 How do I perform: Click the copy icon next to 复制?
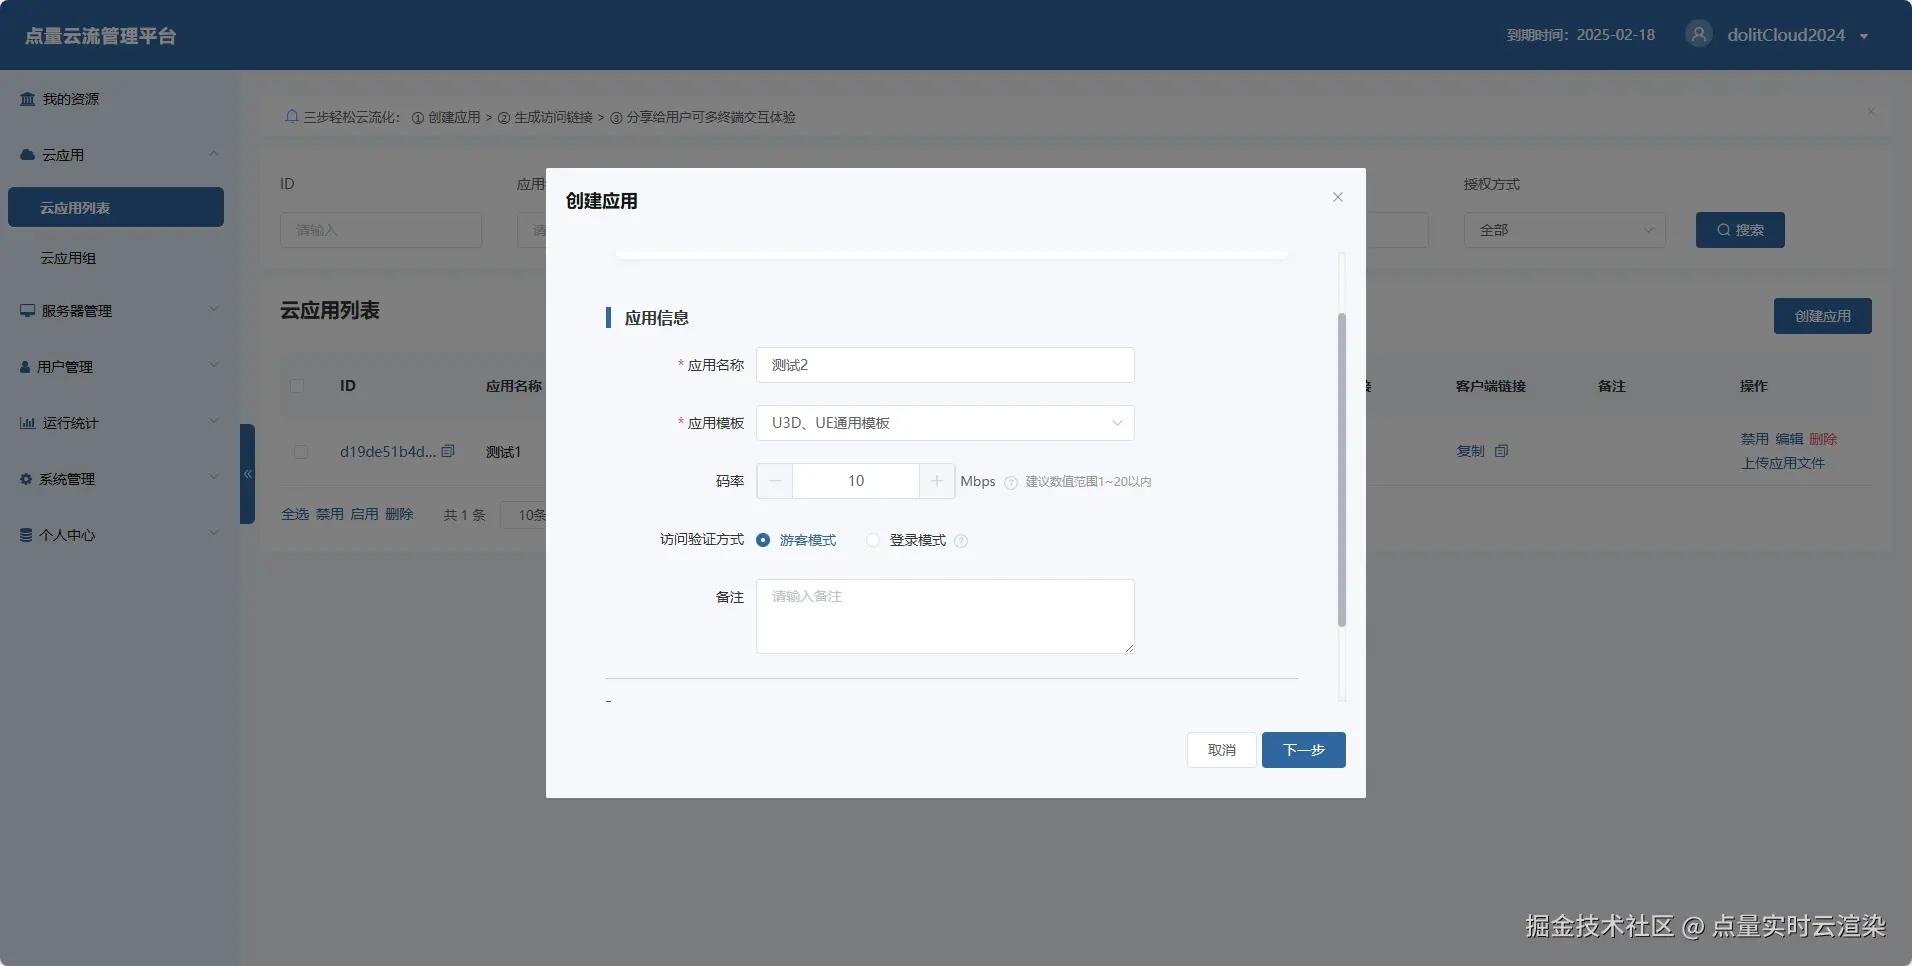click(x=1501, y=451)
